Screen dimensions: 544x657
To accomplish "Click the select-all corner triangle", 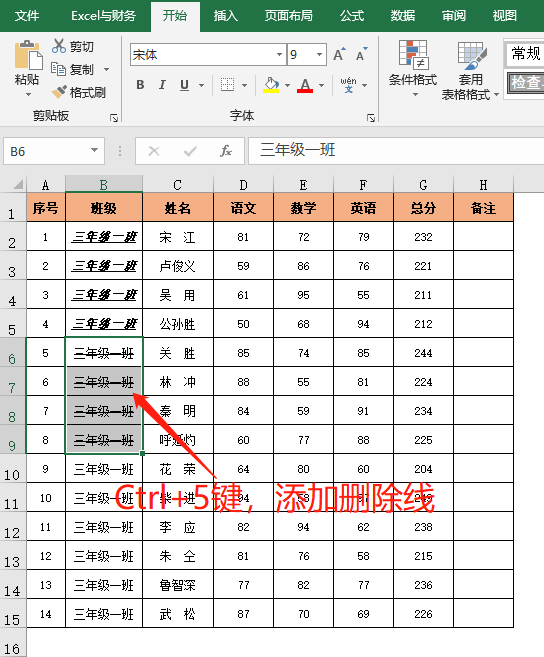I will pos(18,184).
